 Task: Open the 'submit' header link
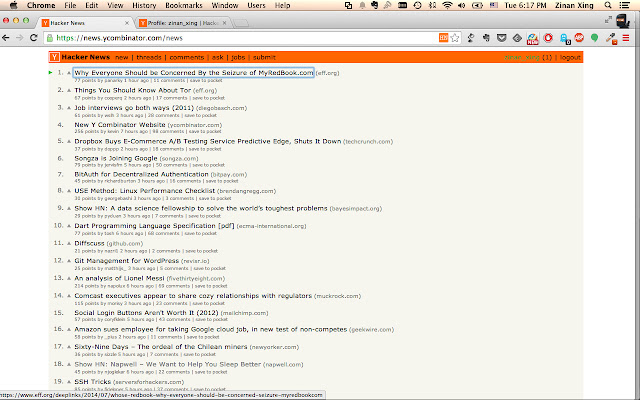pos(264,58)
